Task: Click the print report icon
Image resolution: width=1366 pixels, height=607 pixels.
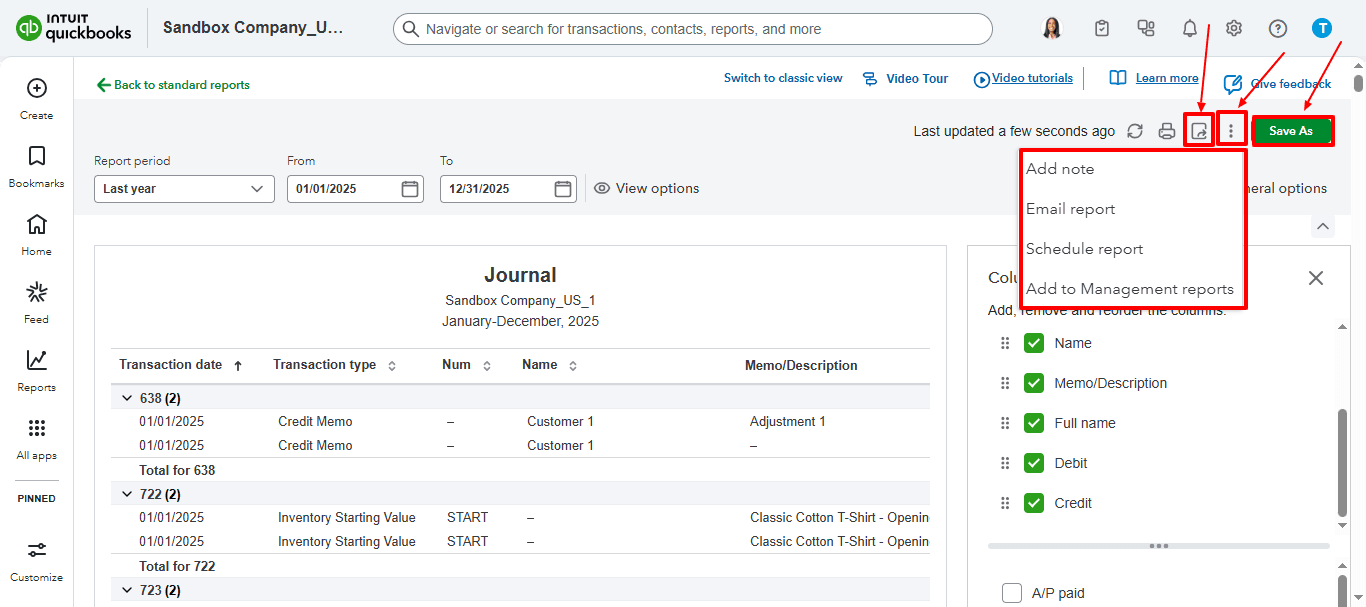Action: click(x=1166, y=131)
